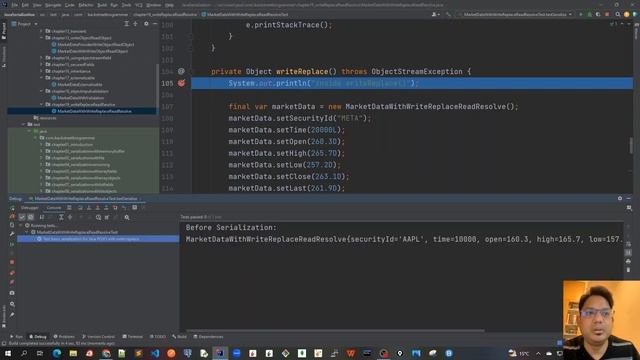Click the red Stop icon in top toolbar
Screen dimensions: 640x360
607,14
